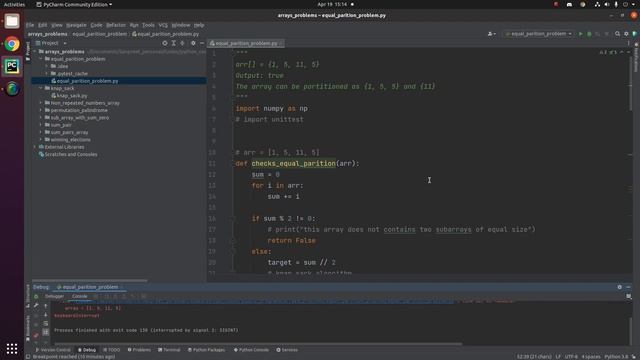The image size is (640, 360).
Task: Select equal_partition_problem.py editor tab
Action: [246, 43]
